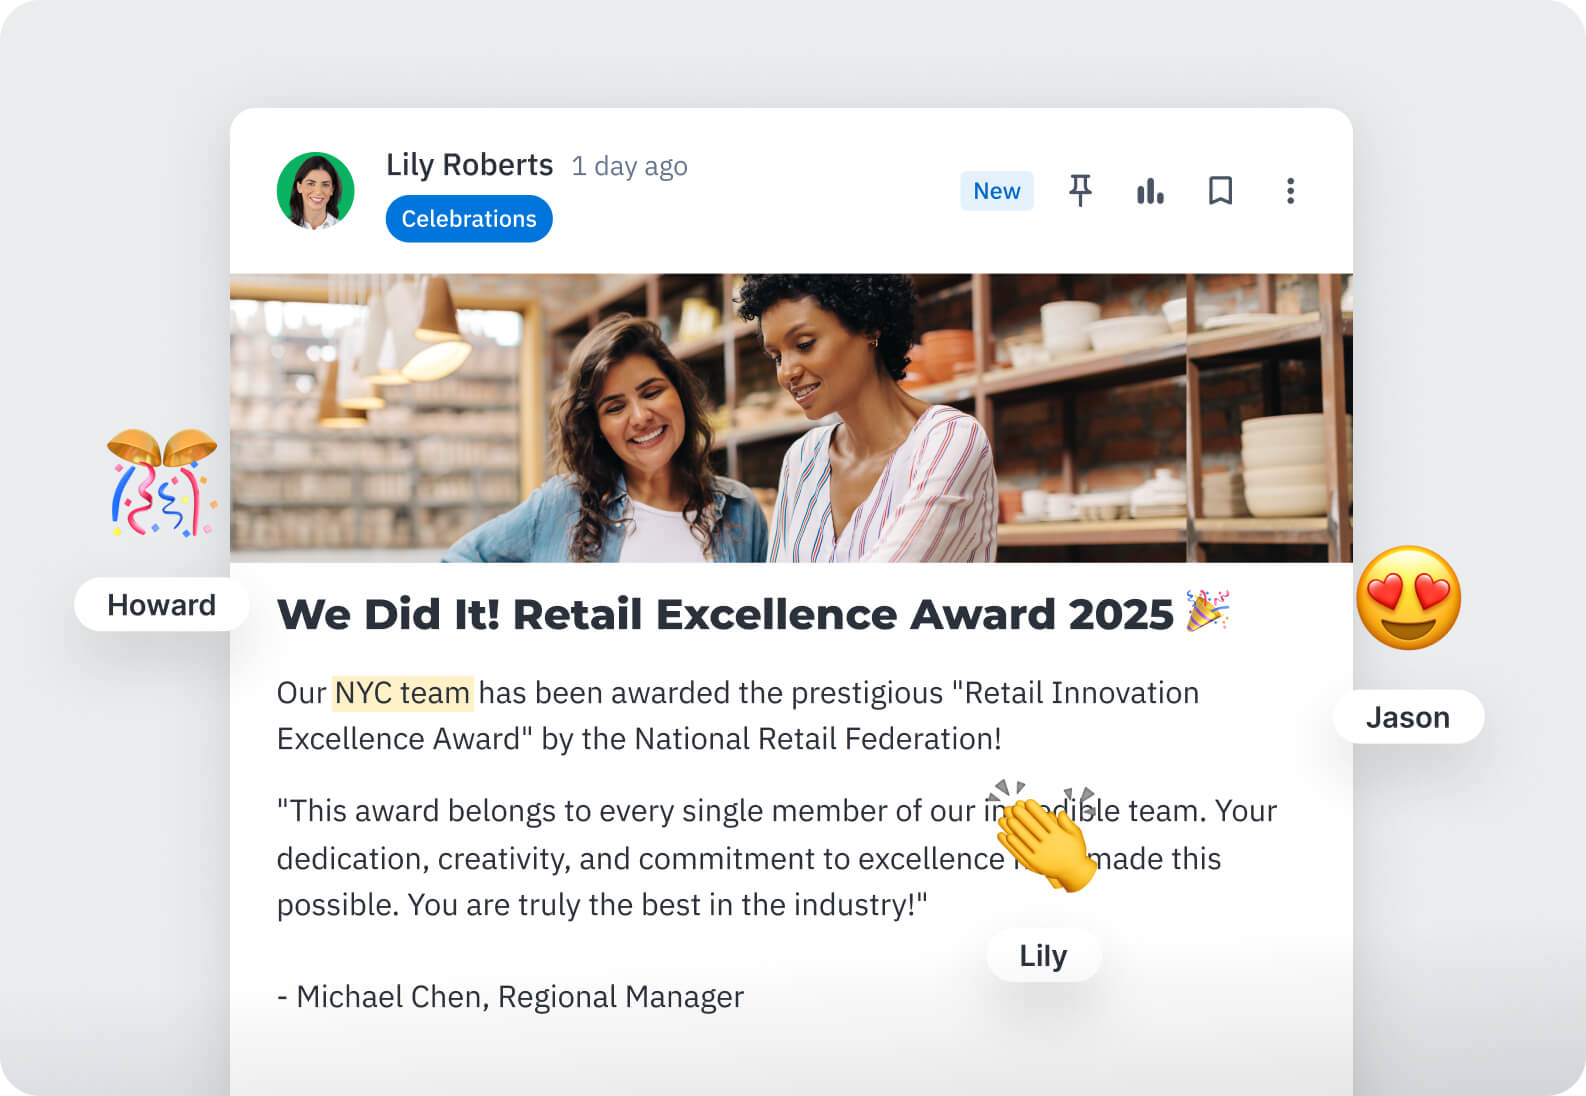
Task: Click the party popper emoji in title
Action: (x=1207, y=611)
